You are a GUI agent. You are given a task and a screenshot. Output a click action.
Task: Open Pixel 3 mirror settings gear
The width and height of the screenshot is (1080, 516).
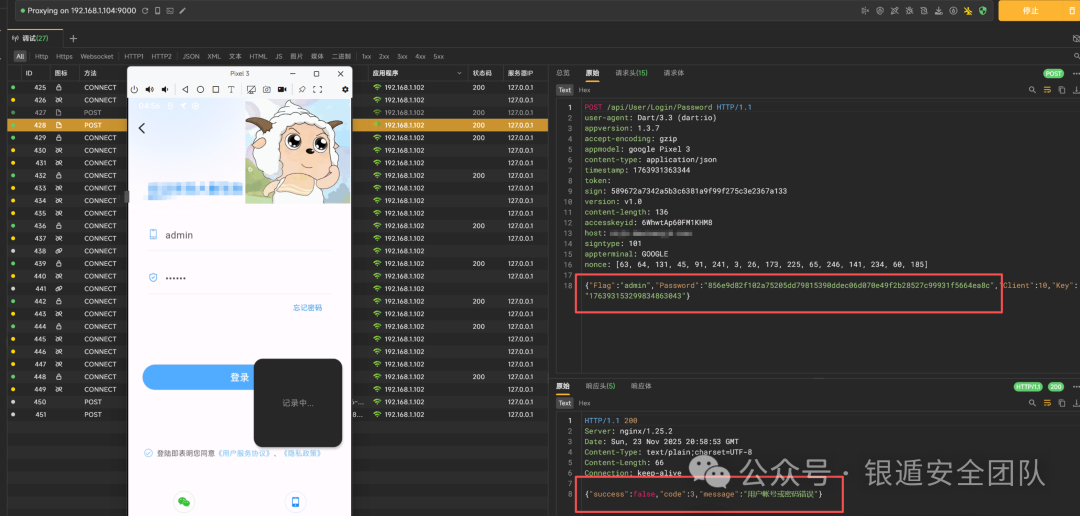pyautogui.click(x=345, y=90)
